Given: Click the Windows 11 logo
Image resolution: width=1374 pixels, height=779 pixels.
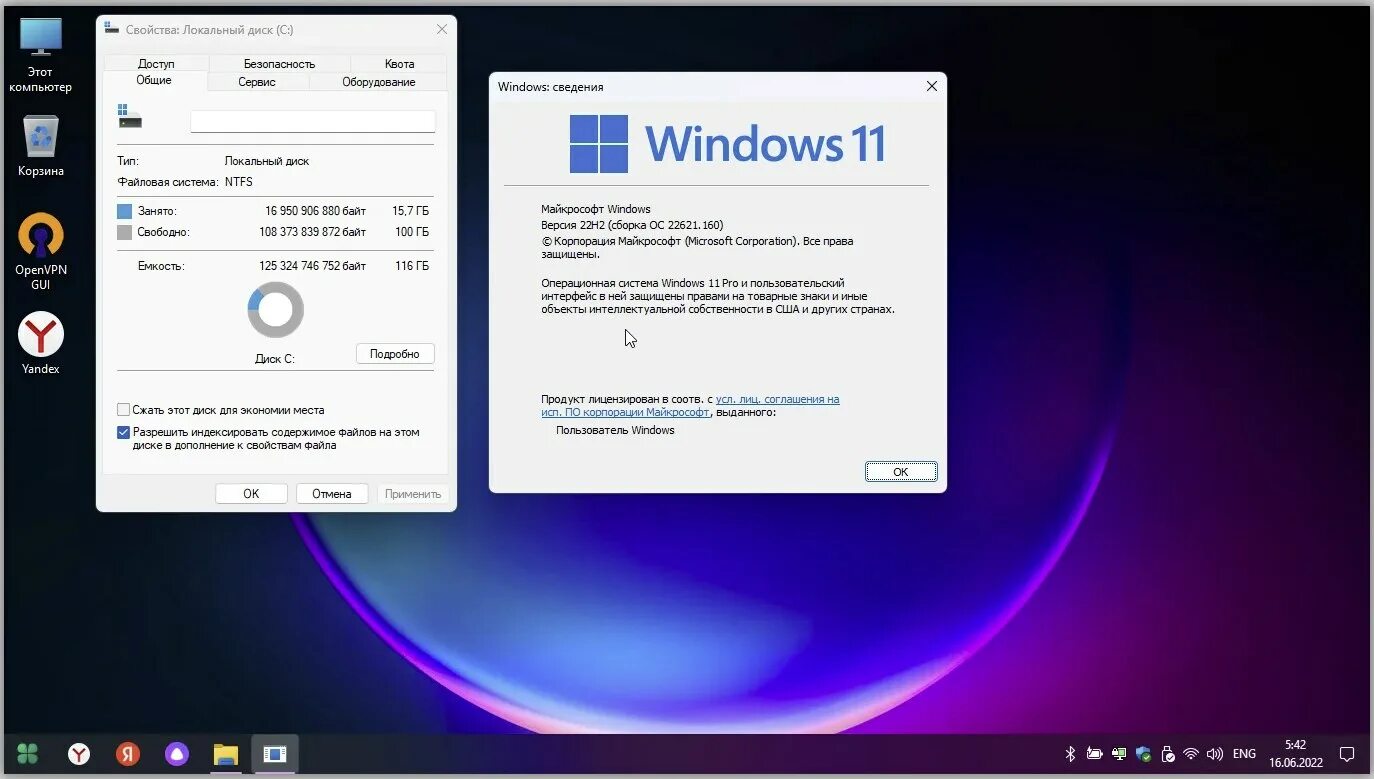Looking at the screenshot, I should pyautogui.click(x=727, y=144).
